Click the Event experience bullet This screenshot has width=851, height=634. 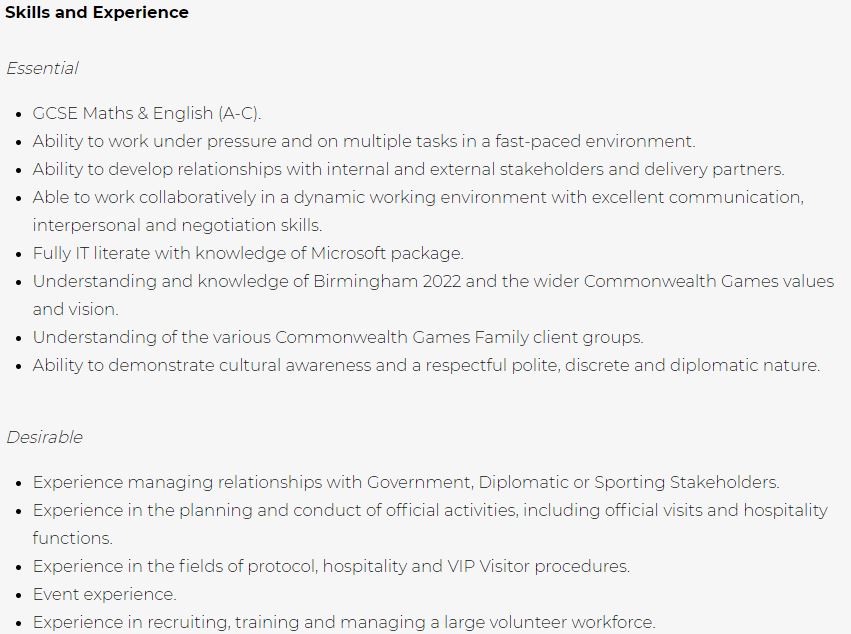tap(104, 594)
